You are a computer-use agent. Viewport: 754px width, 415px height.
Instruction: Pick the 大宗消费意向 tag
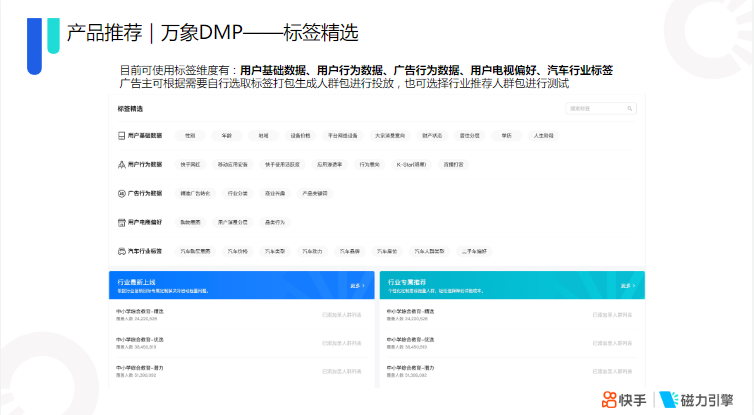[390, 136]
